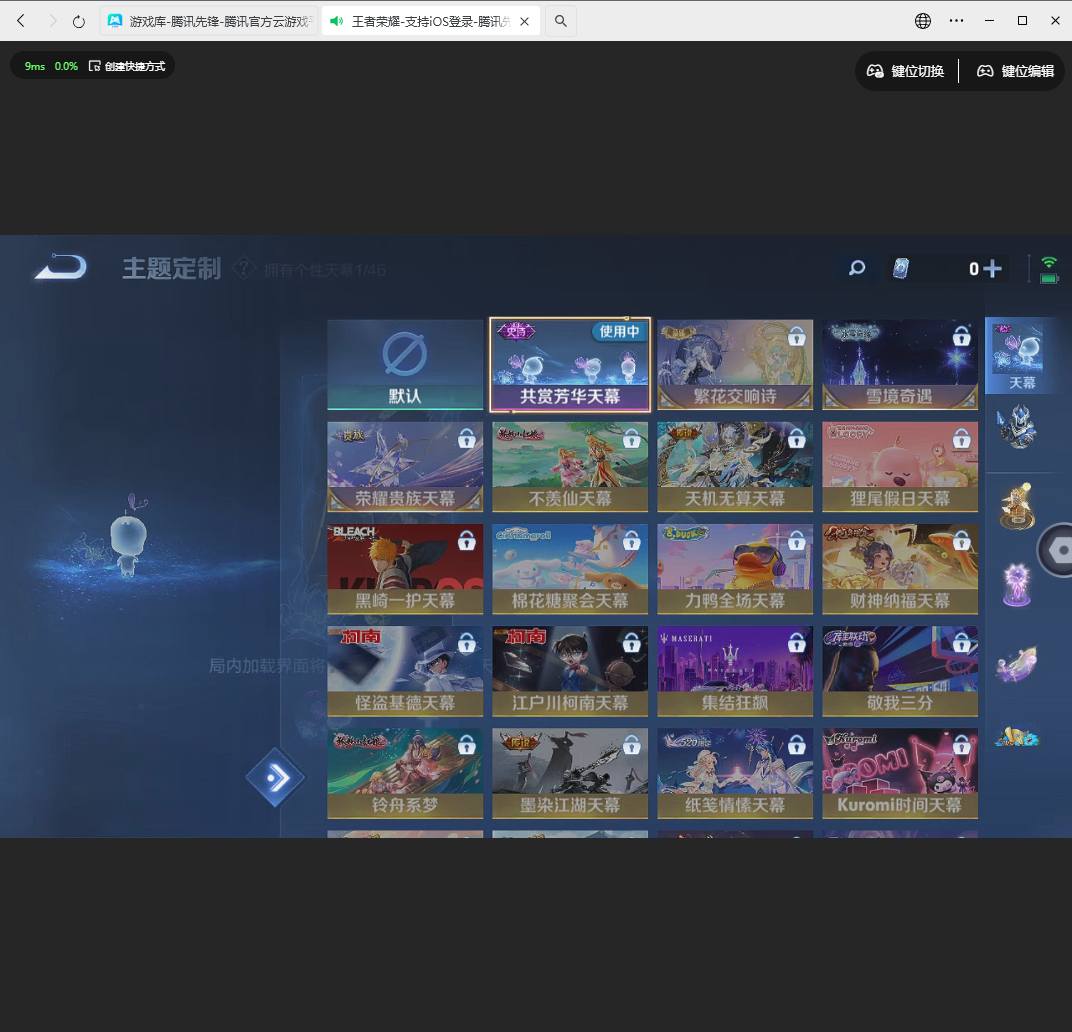Open the locked 黑崎一护天幕 theme thumbnail
Image resolution: width=1072 pixels, height=1032 pixels.
404,568
